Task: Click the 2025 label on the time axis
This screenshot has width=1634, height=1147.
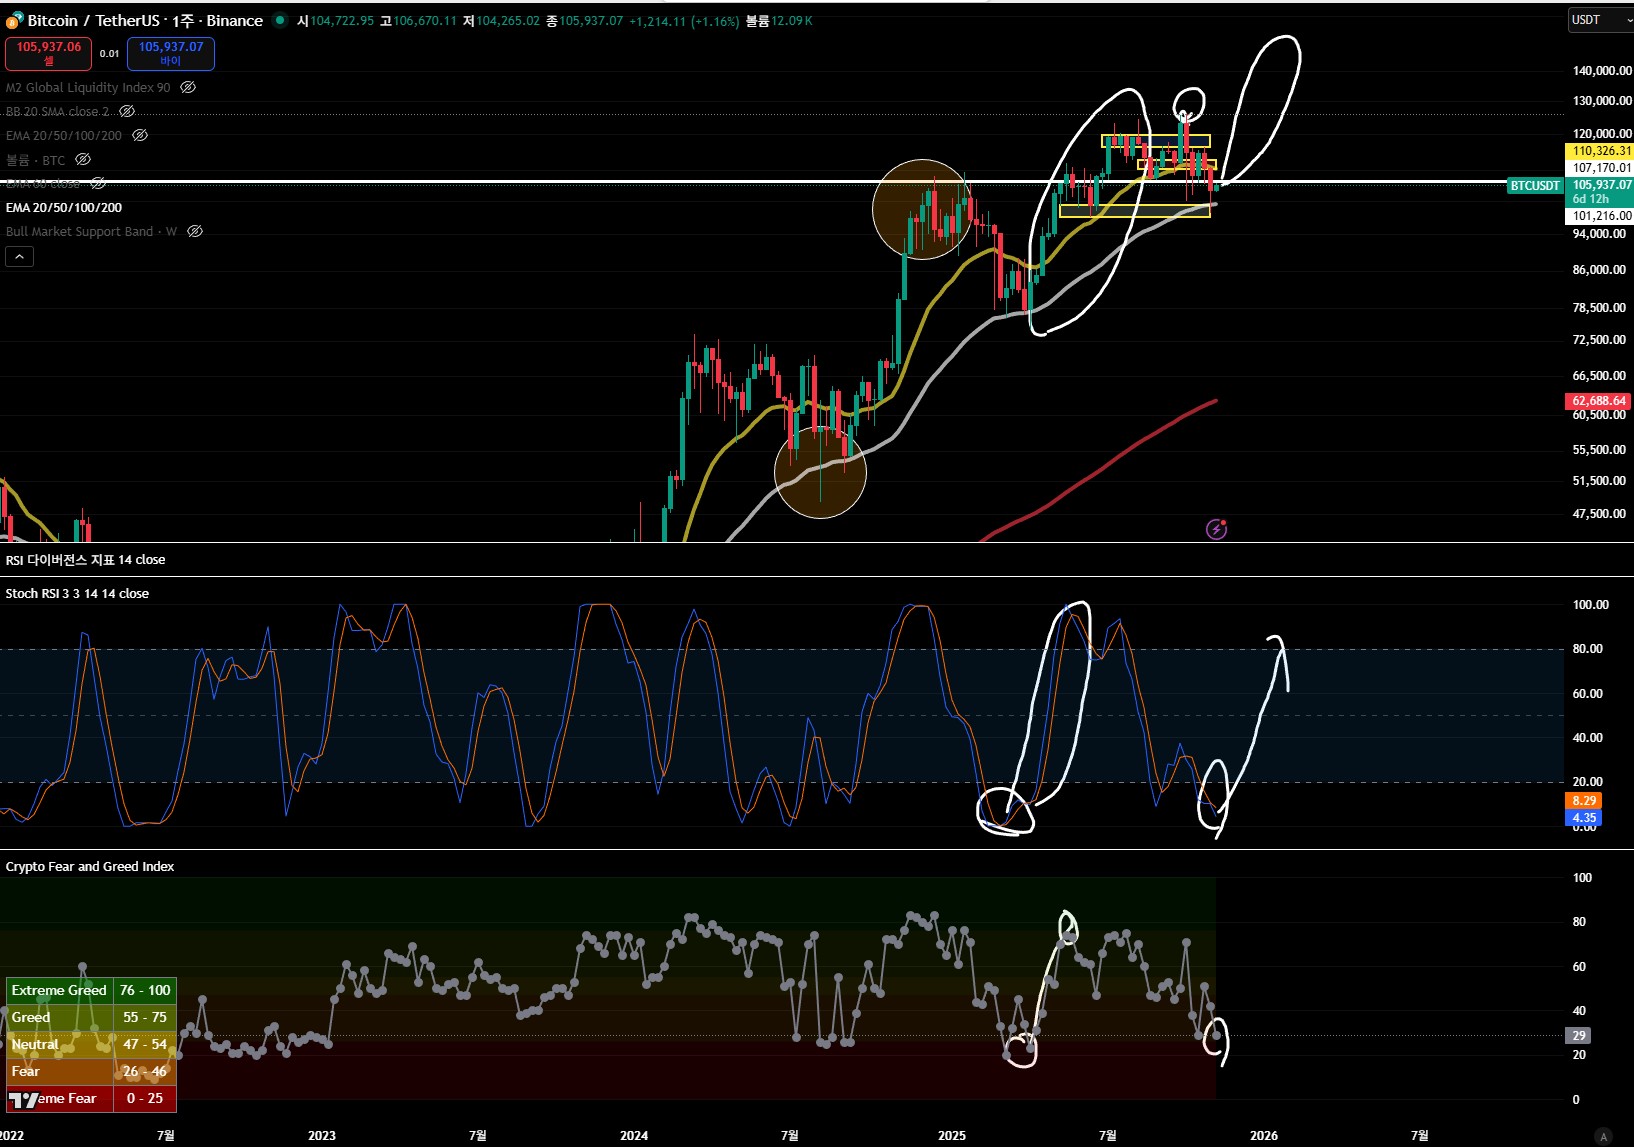Action: [952, 1136]
